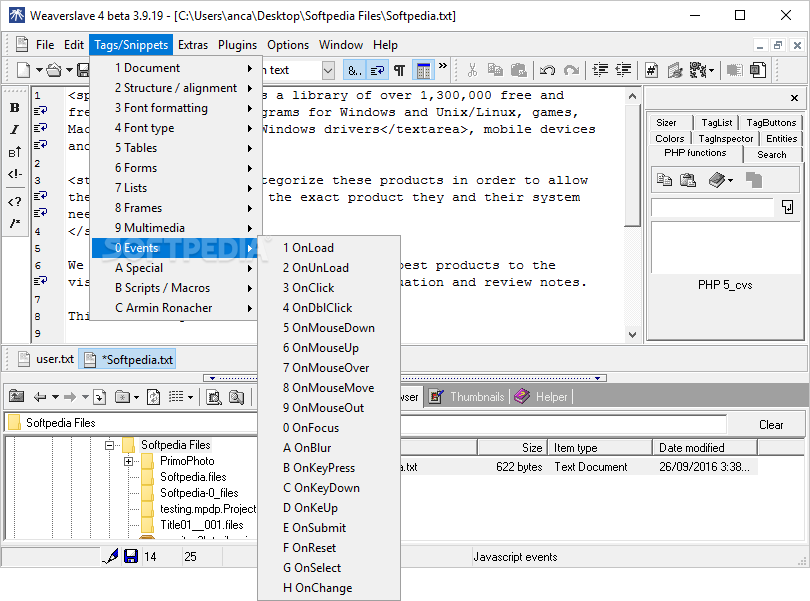Open the Plugins menu
This screenshot has height=601, width=810.
[237, 45]
